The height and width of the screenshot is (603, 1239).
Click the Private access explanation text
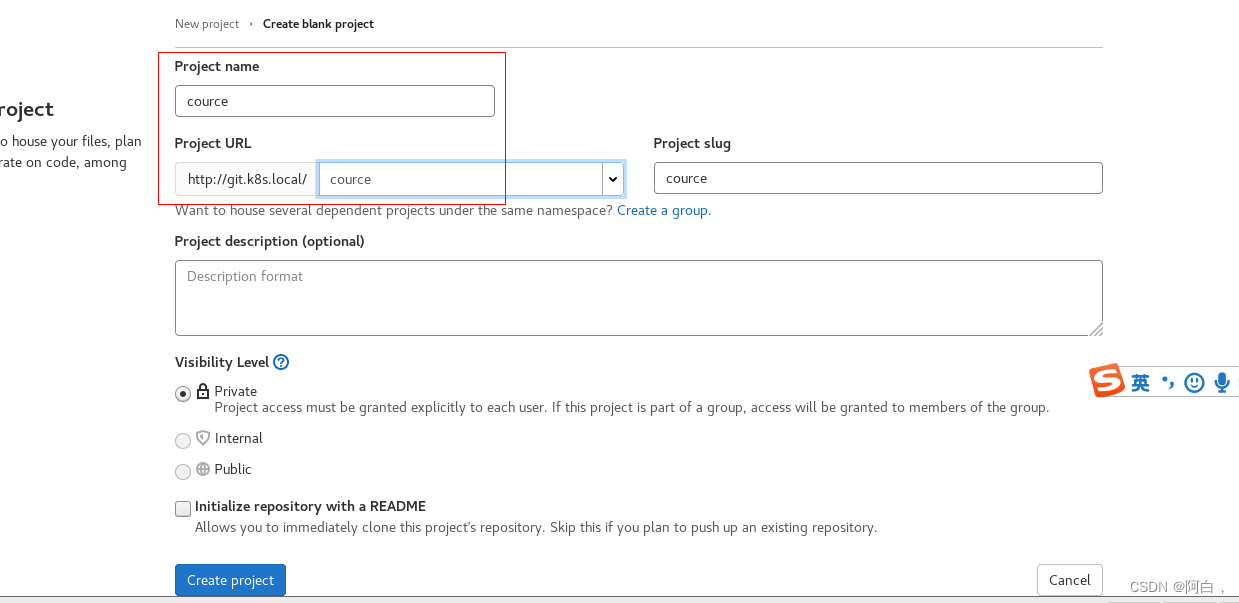tap(632, 408)
